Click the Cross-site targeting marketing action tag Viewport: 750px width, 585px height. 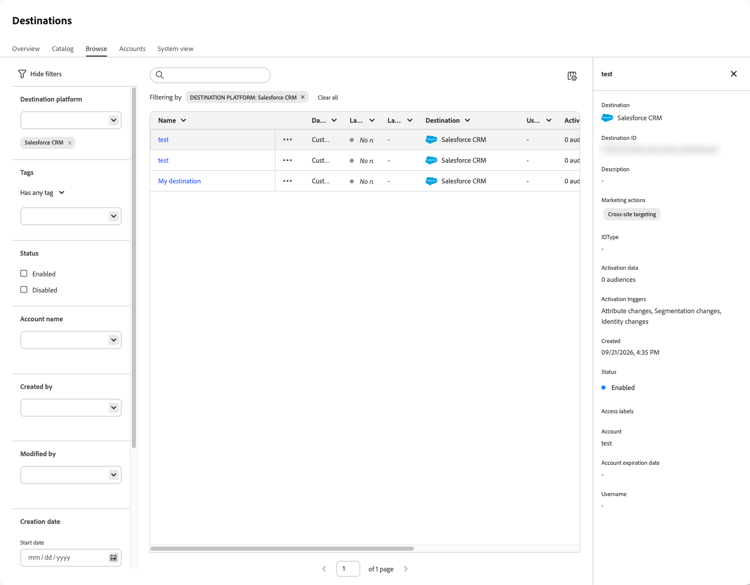631,214
